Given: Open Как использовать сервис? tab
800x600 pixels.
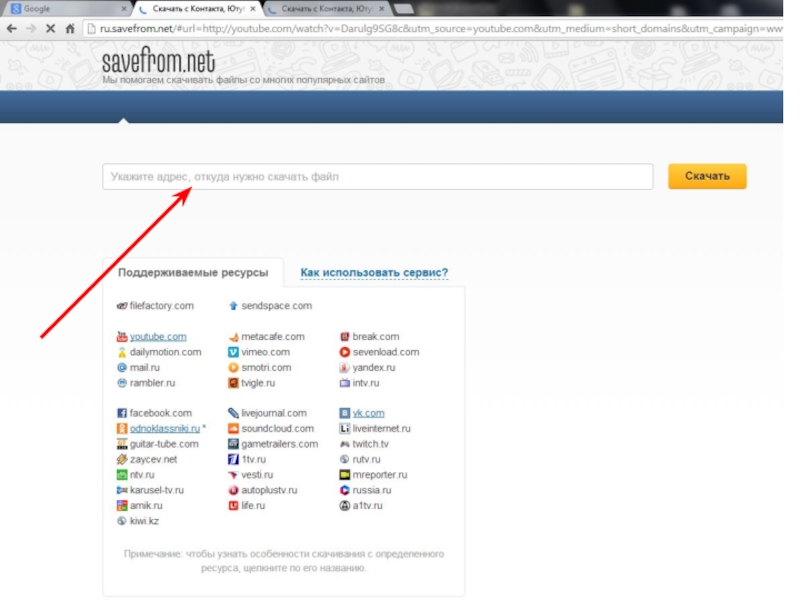Looking at the screenshot, I should pos(374,272).
